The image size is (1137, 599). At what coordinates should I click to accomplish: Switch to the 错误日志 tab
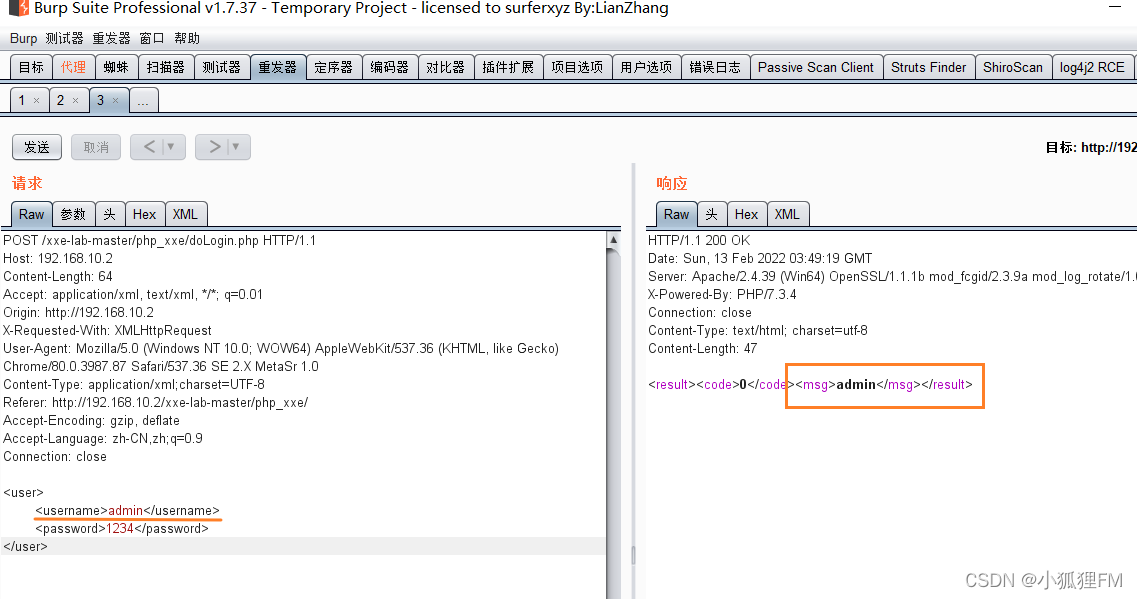pos(715,67)
